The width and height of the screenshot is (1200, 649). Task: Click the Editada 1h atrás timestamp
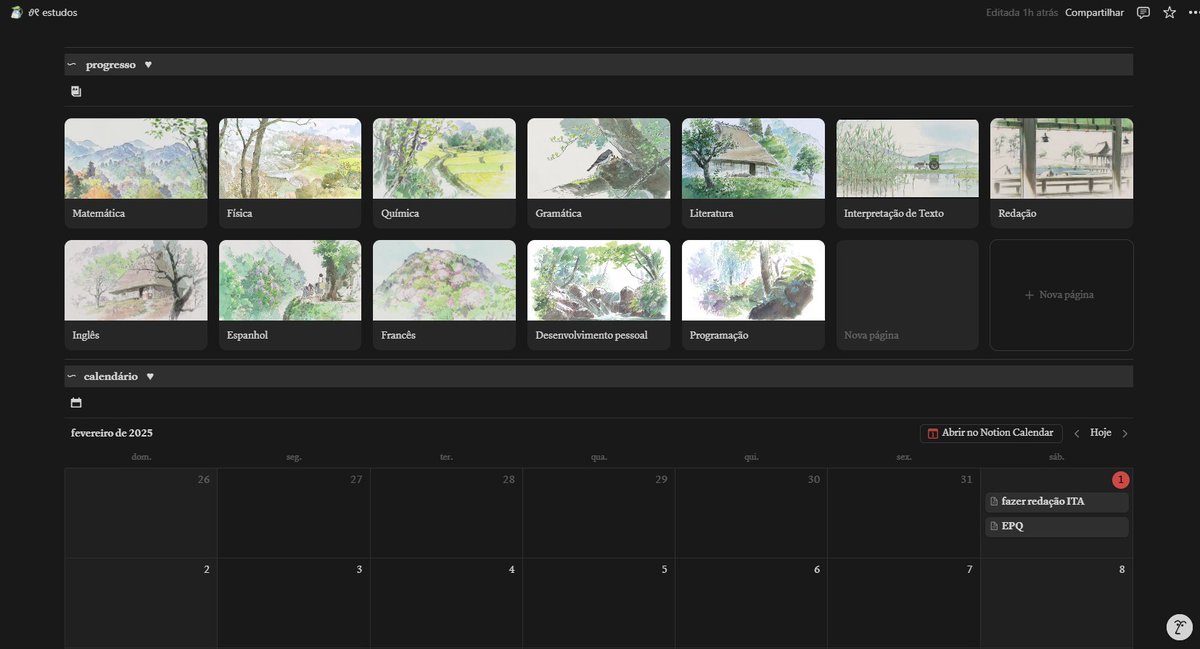[1022, 13]
